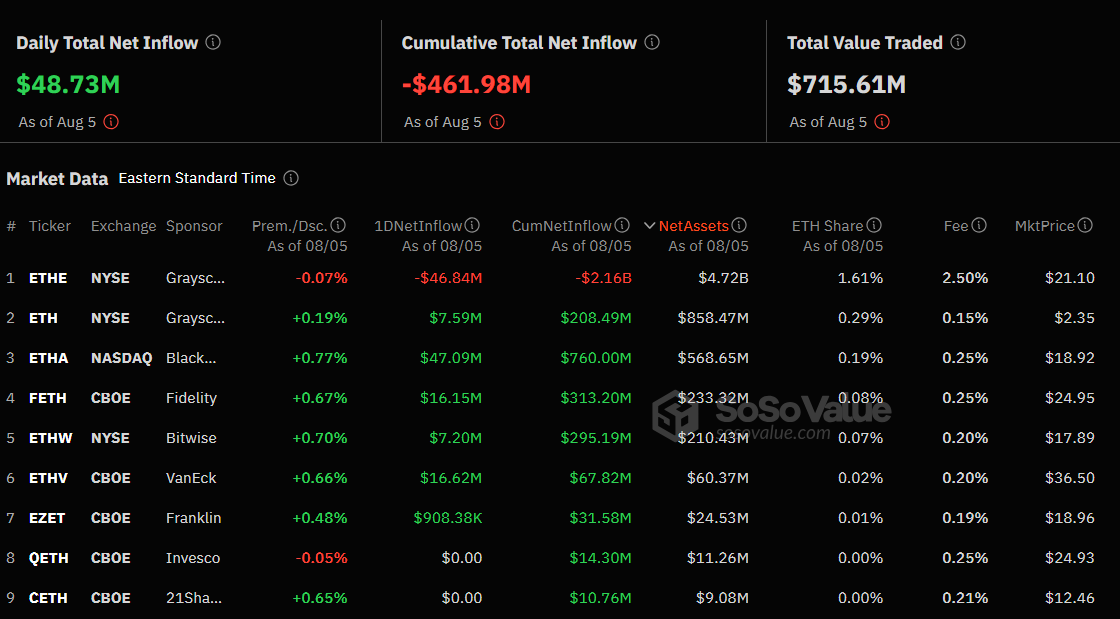Click the Invesco sponsor cell
The height and width of the screenshot is (619, 1120).
click(x=193, y=558)
